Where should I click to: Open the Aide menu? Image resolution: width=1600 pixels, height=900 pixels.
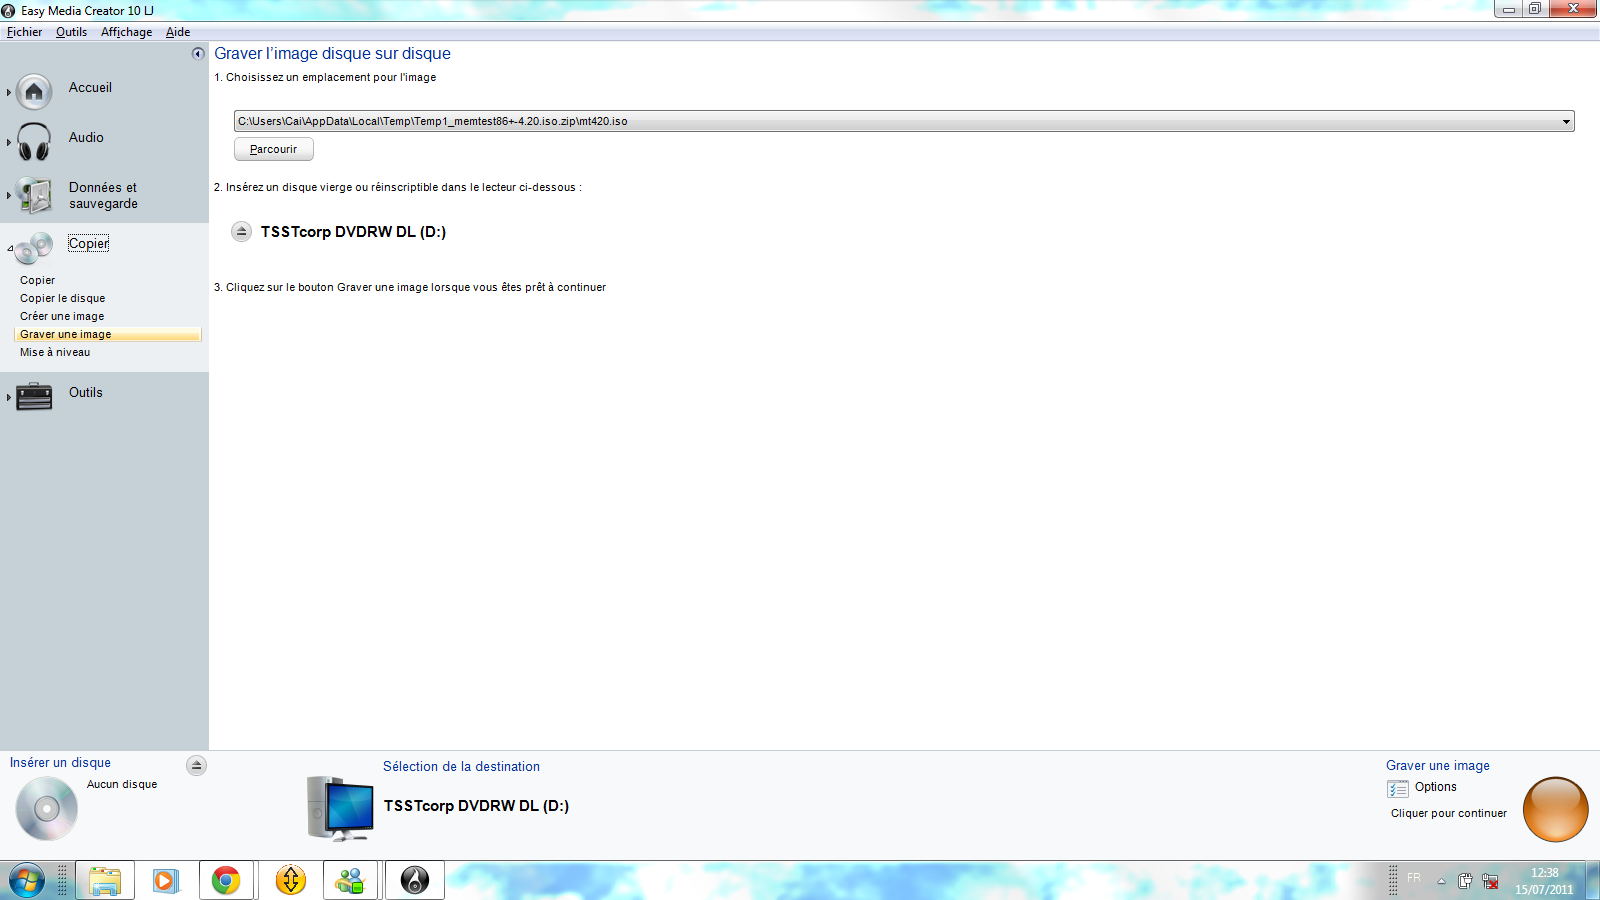178,32
